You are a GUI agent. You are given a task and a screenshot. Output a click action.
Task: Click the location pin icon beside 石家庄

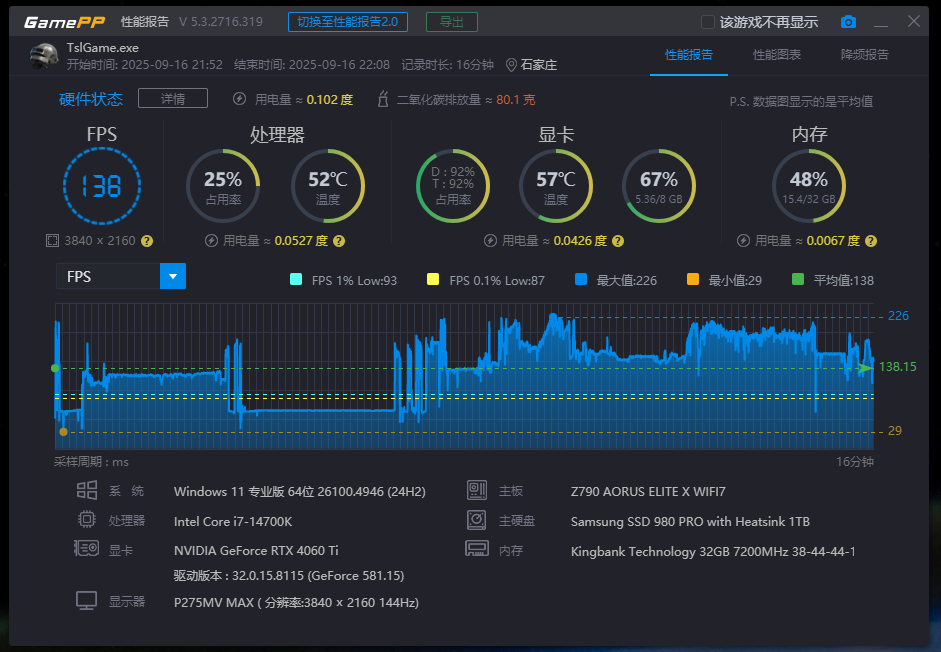click(x=511, y=65)
